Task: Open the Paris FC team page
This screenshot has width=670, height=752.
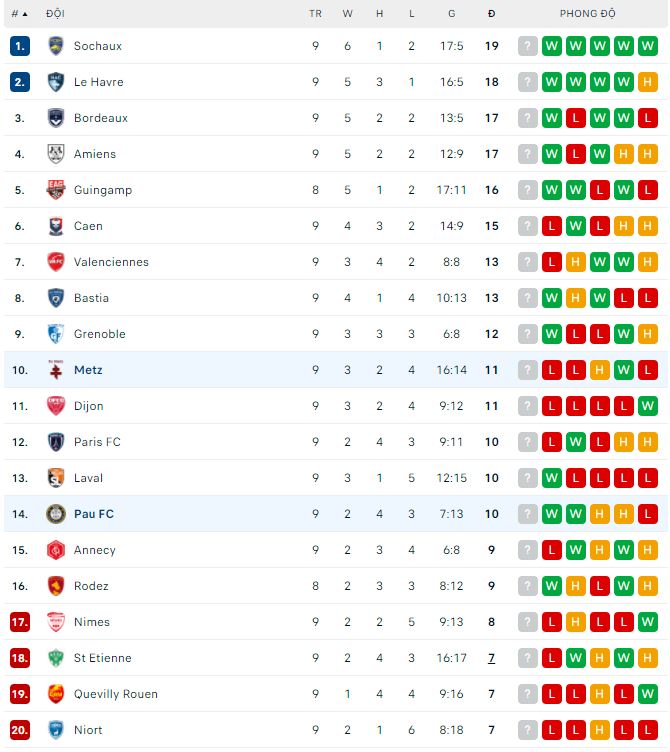Action: tap(97, 442)
